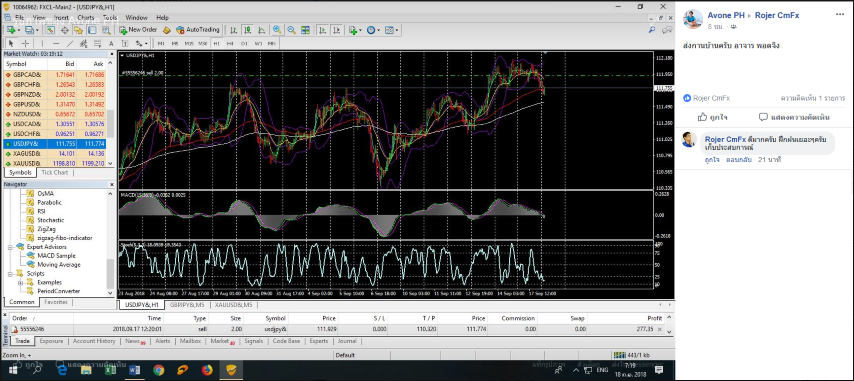Screen dimensions: 854x381
Task: Open the Charts menu
Action: click(x=86, y=17)
